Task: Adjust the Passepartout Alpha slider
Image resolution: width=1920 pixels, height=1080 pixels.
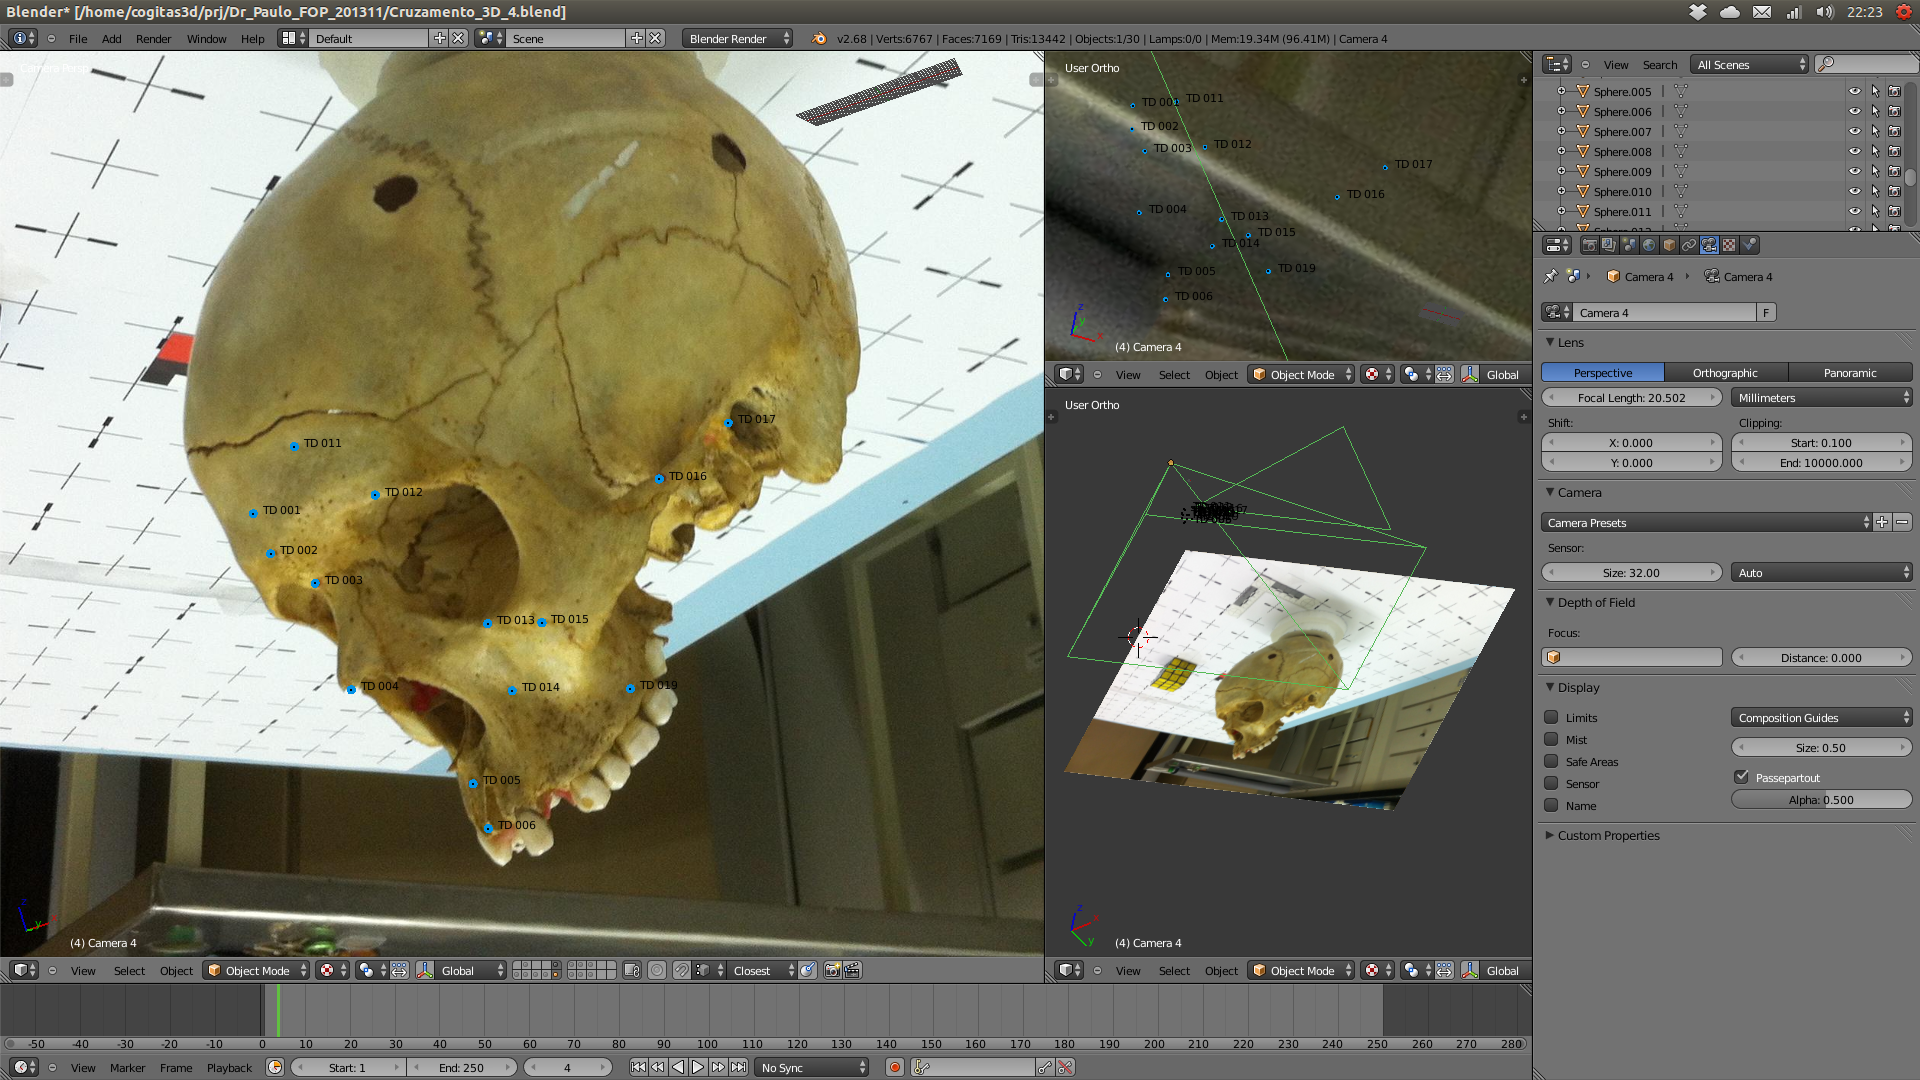Action: pos(1821,800)
